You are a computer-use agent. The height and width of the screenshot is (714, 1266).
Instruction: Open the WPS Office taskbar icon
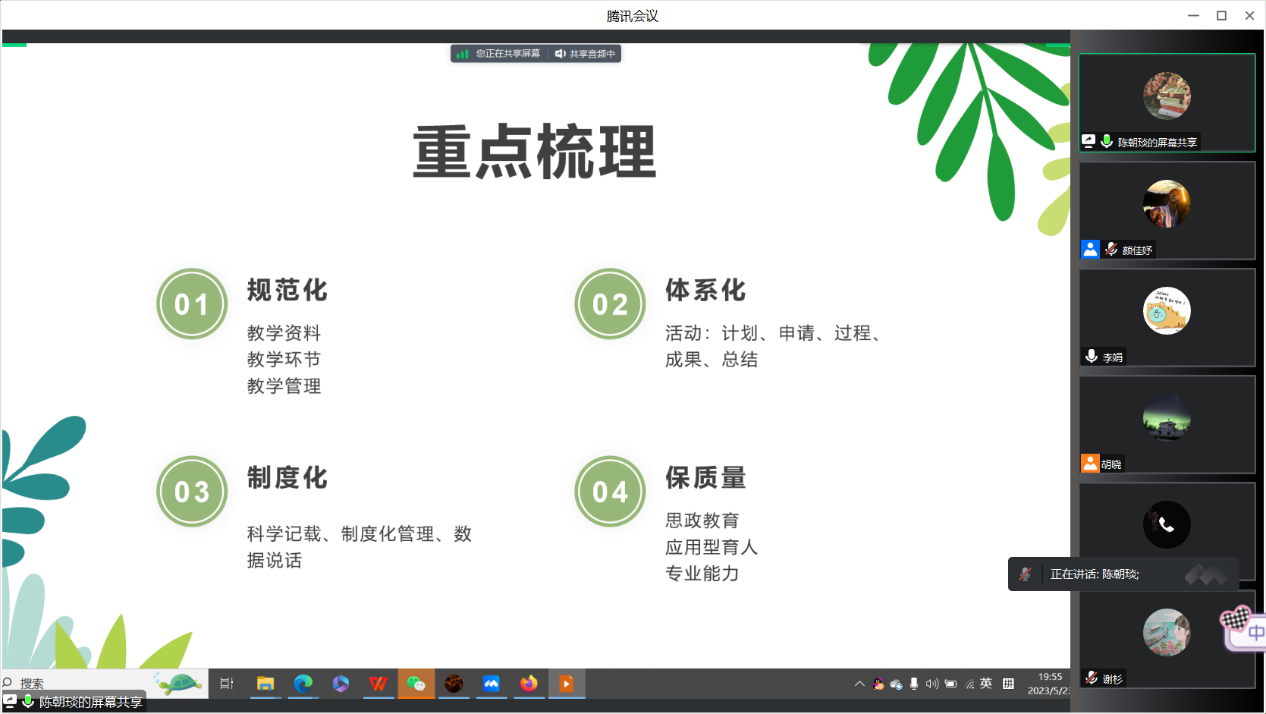(378, 684)
